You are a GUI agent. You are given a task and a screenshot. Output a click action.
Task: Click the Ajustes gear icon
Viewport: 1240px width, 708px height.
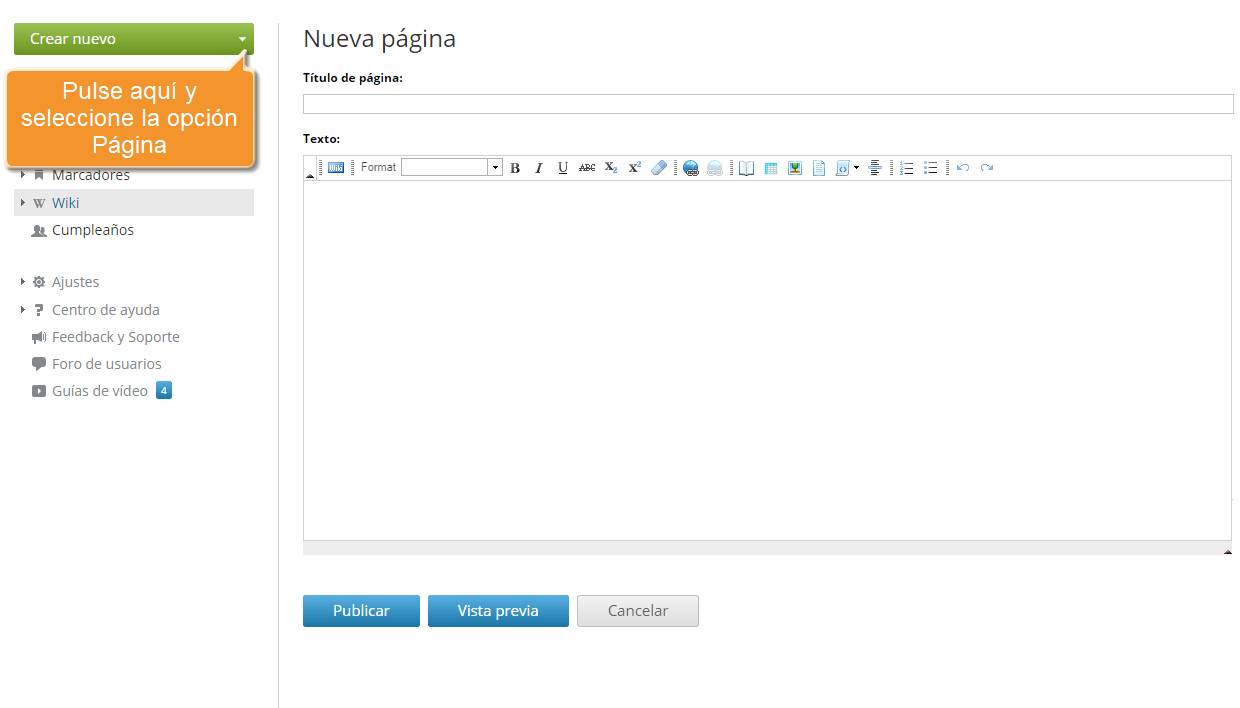click(39, 282)
